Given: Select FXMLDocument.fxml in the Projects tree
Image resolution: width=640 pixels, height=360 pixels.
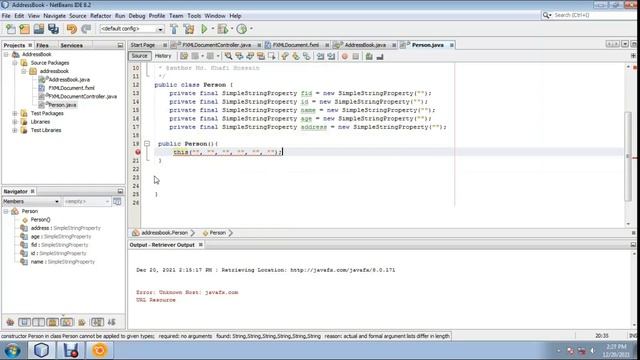Looking at the screenshot, I should pyautogui.click(x=71, y=88).
